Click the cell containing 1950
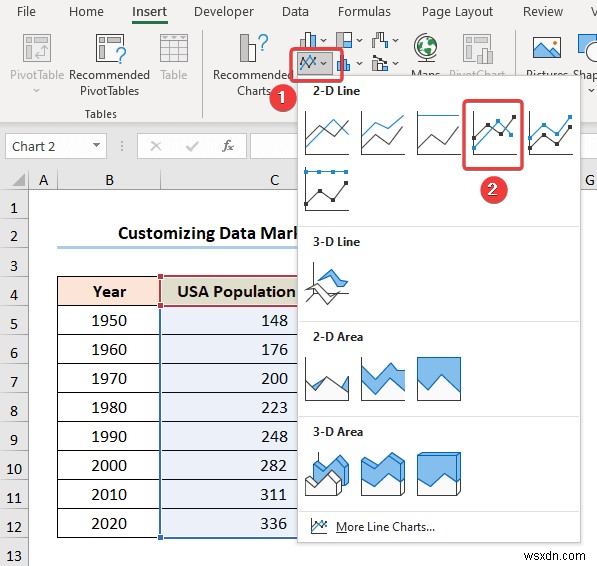597x566 pixels. coord(109,320)
